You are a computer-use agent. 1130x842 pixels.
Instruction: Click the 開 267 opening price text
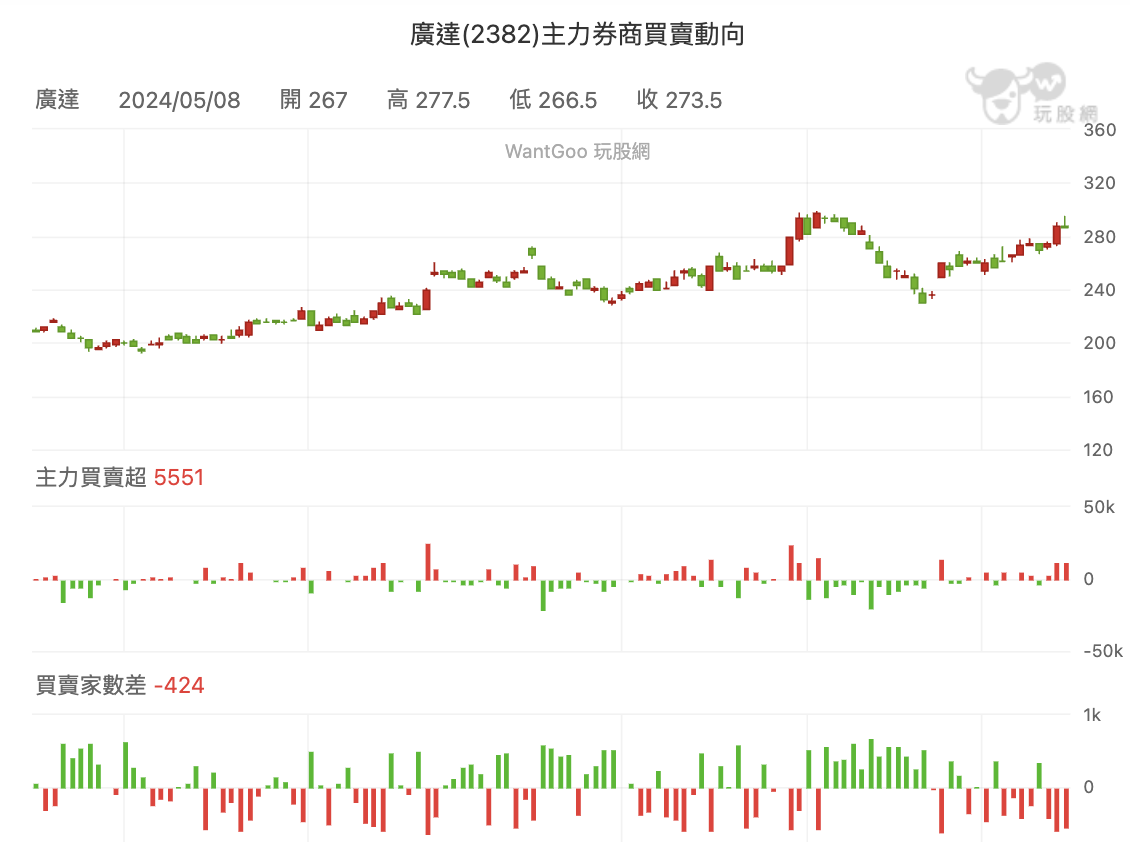pos(313,100)
